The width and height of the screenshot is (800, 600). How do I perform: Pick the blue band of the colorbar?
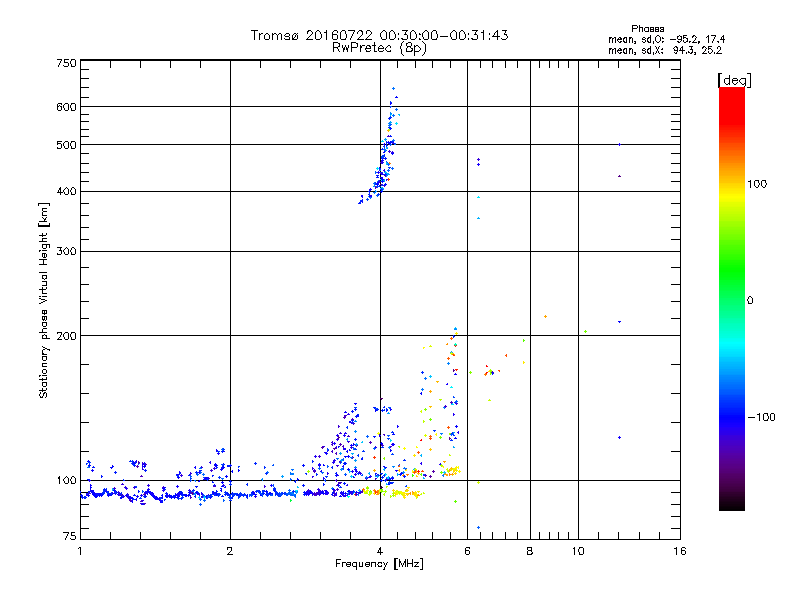[731, 410]
